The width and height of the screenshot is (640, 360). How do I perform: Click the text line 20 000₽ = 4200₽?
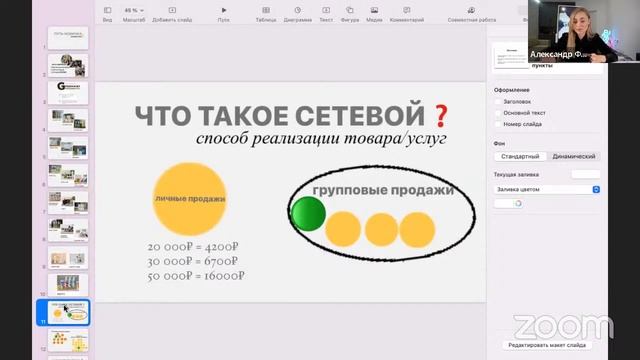tap(193, 247)
